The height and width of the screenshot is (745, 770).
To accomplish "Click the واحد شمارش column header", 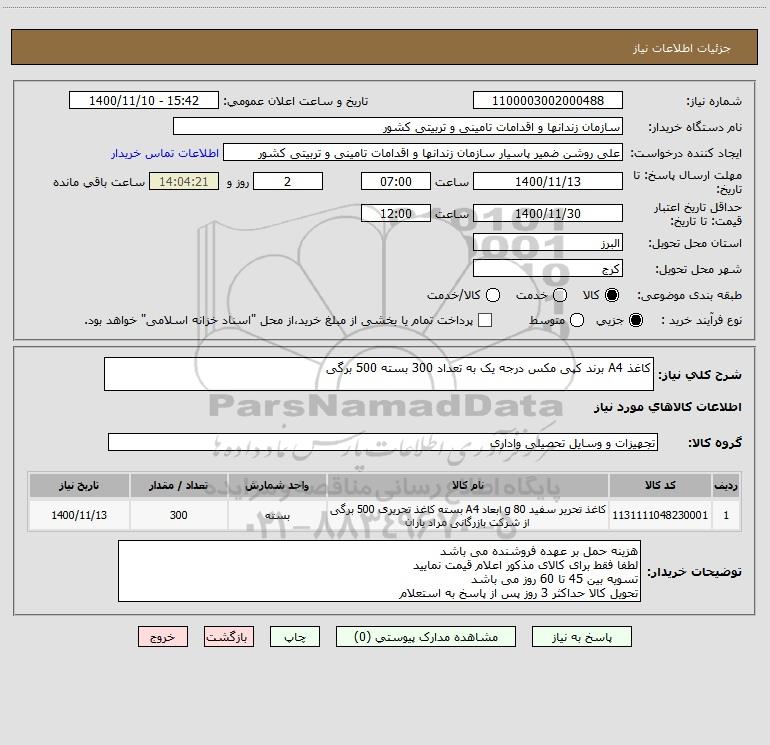I will tap(277, 485).
